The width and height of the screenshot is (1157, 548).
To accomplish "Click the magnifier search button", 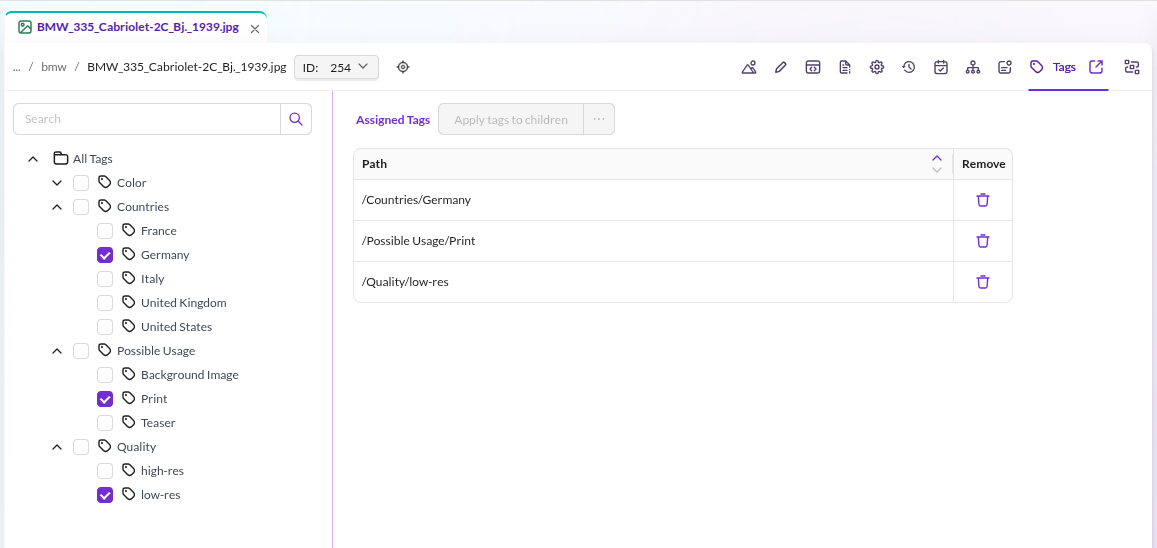I will click(296, 119).
